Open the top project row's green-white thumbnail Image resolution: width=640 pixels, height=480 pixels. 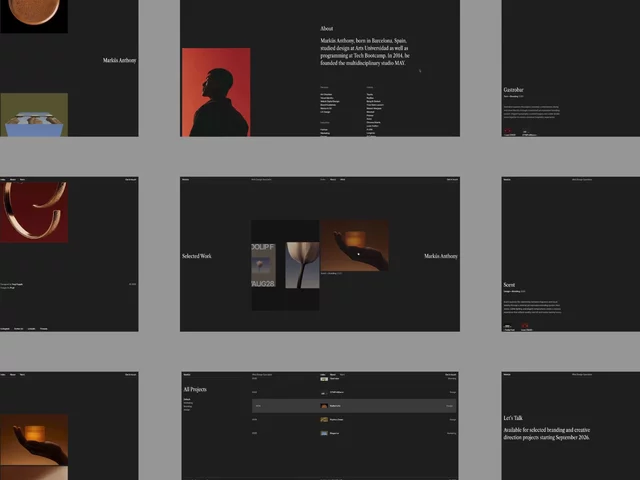[324, 379]
